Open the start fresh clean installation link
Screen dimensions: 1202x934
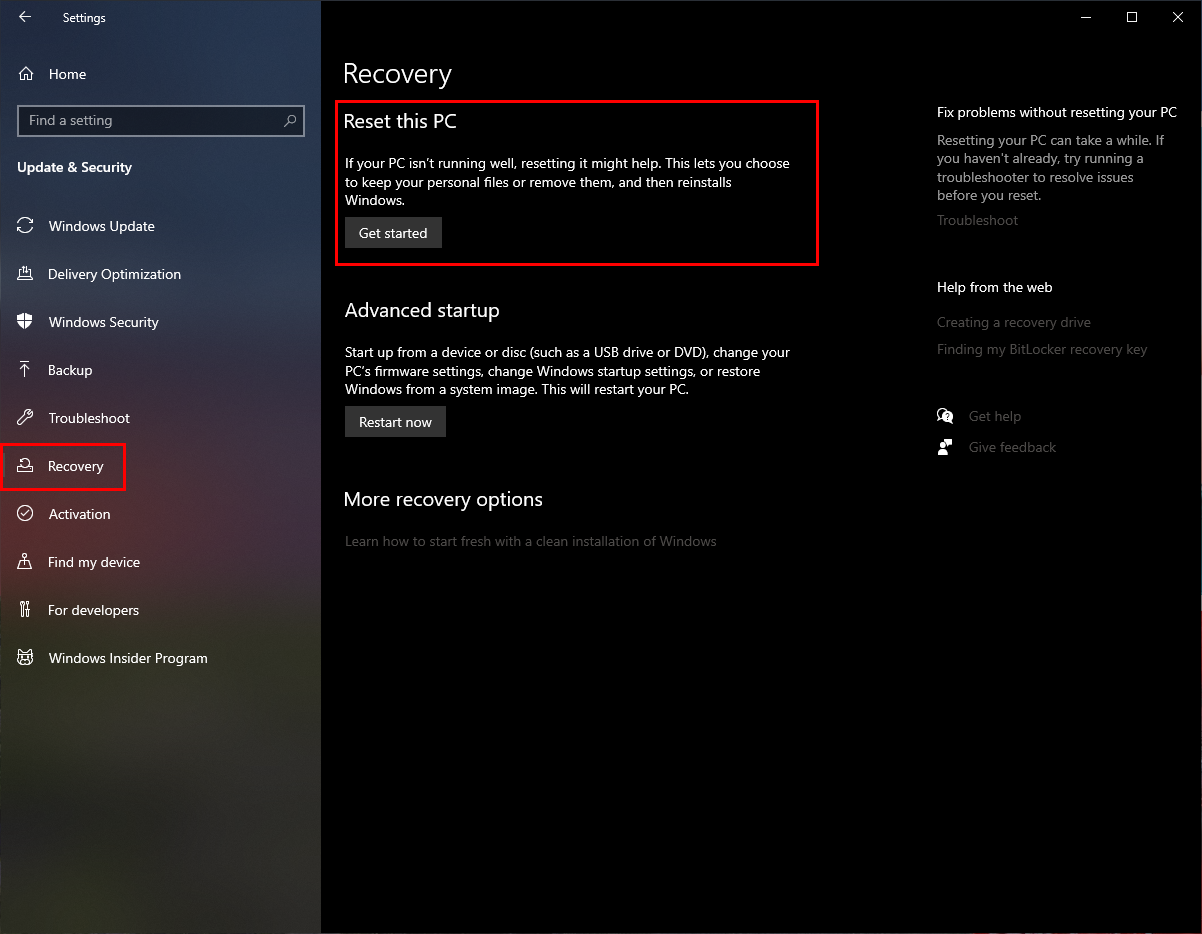[x=531, y=541]
